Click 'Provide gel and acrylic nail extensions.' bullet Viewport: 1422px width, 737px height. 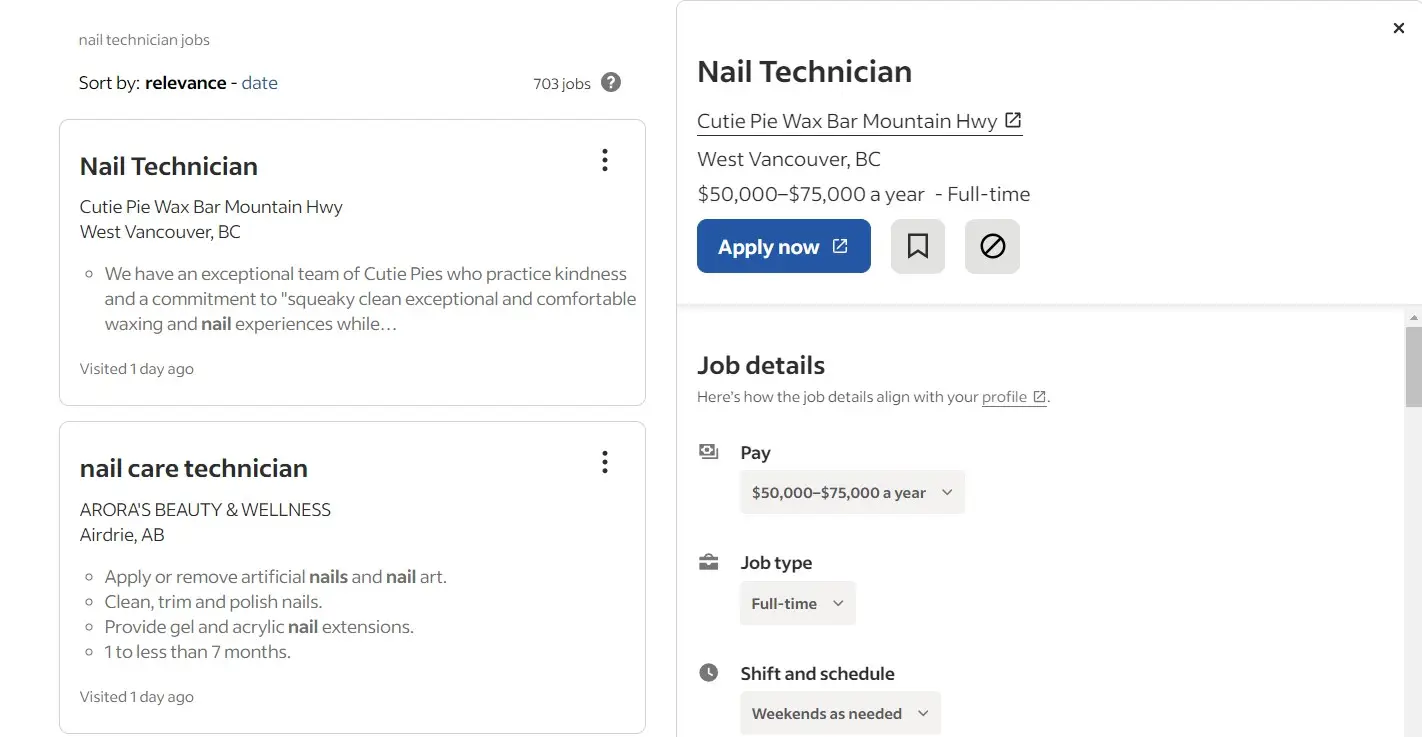tap(259, 627)
